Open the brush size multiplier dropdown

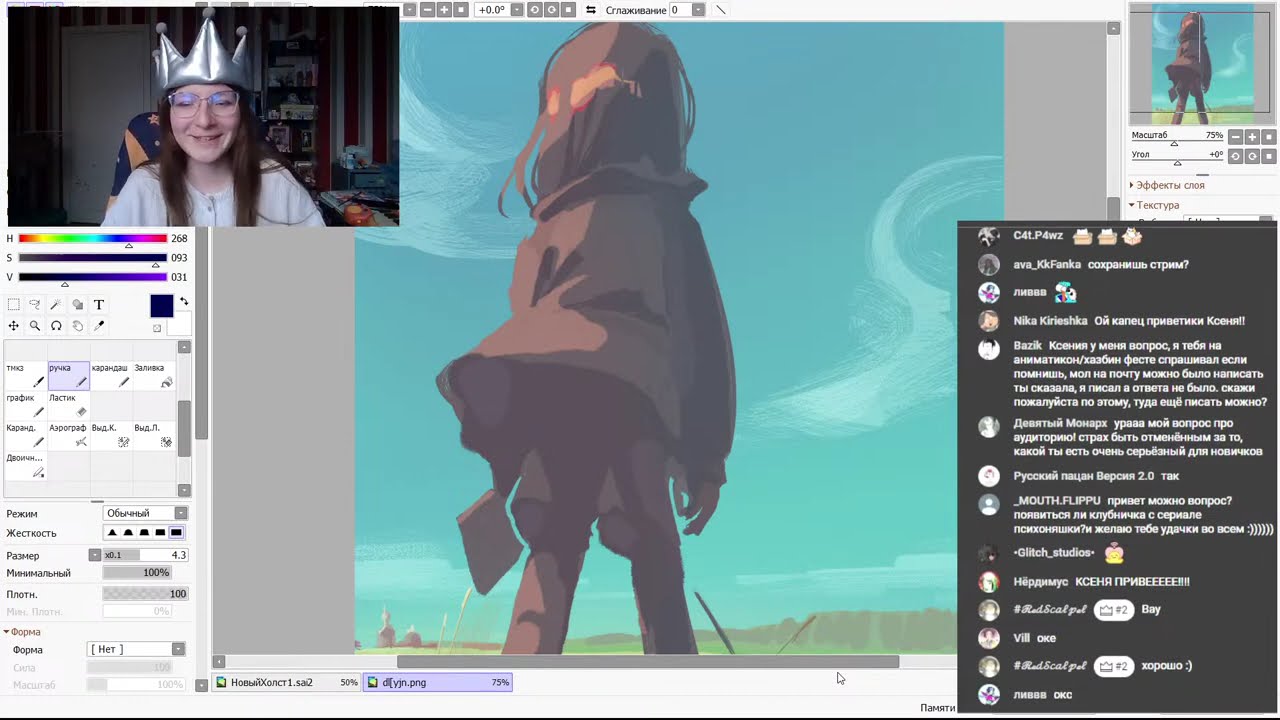95,555
